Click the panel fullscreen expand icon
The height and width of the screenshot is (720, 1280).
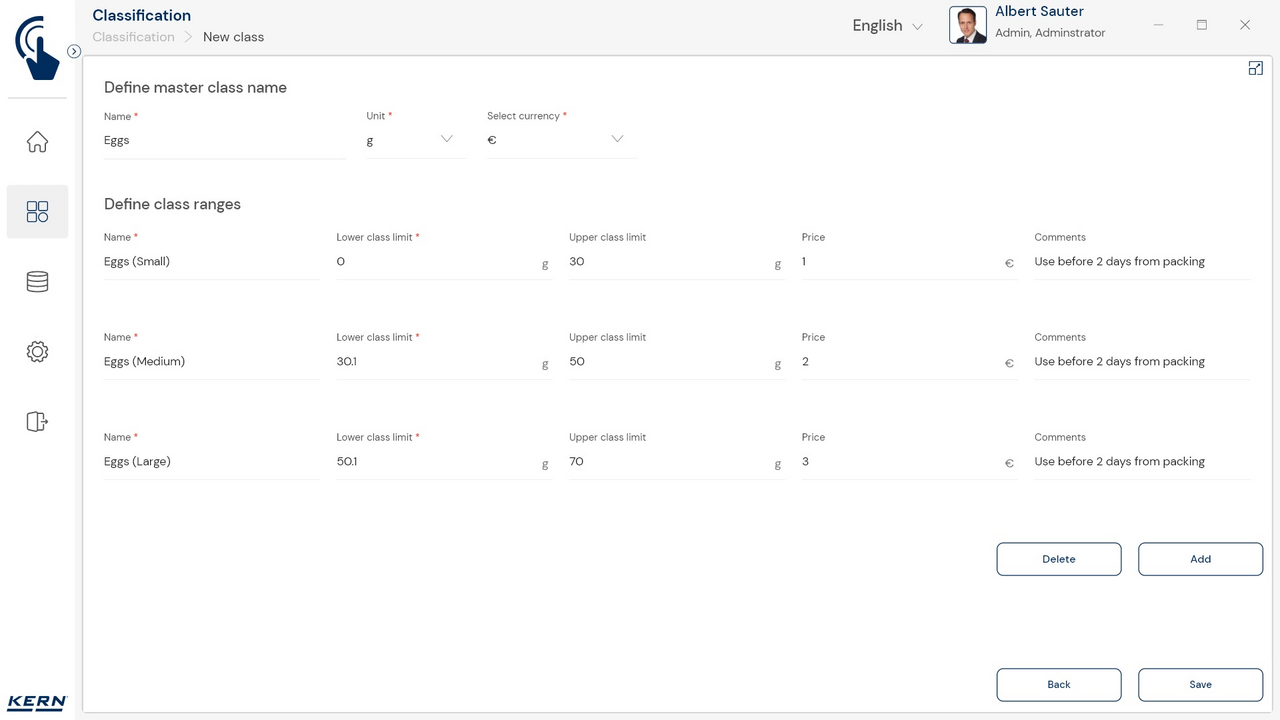(1255, 68)
